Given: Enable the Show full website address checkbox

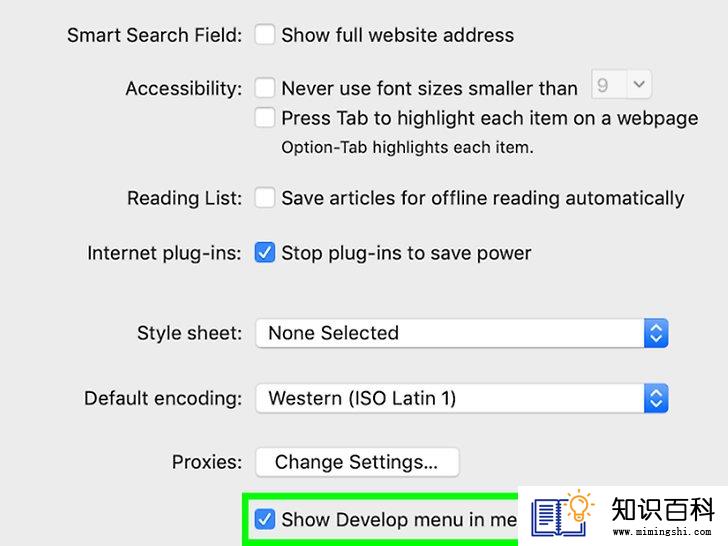Looking at the screenshot, I should (265, 35).
